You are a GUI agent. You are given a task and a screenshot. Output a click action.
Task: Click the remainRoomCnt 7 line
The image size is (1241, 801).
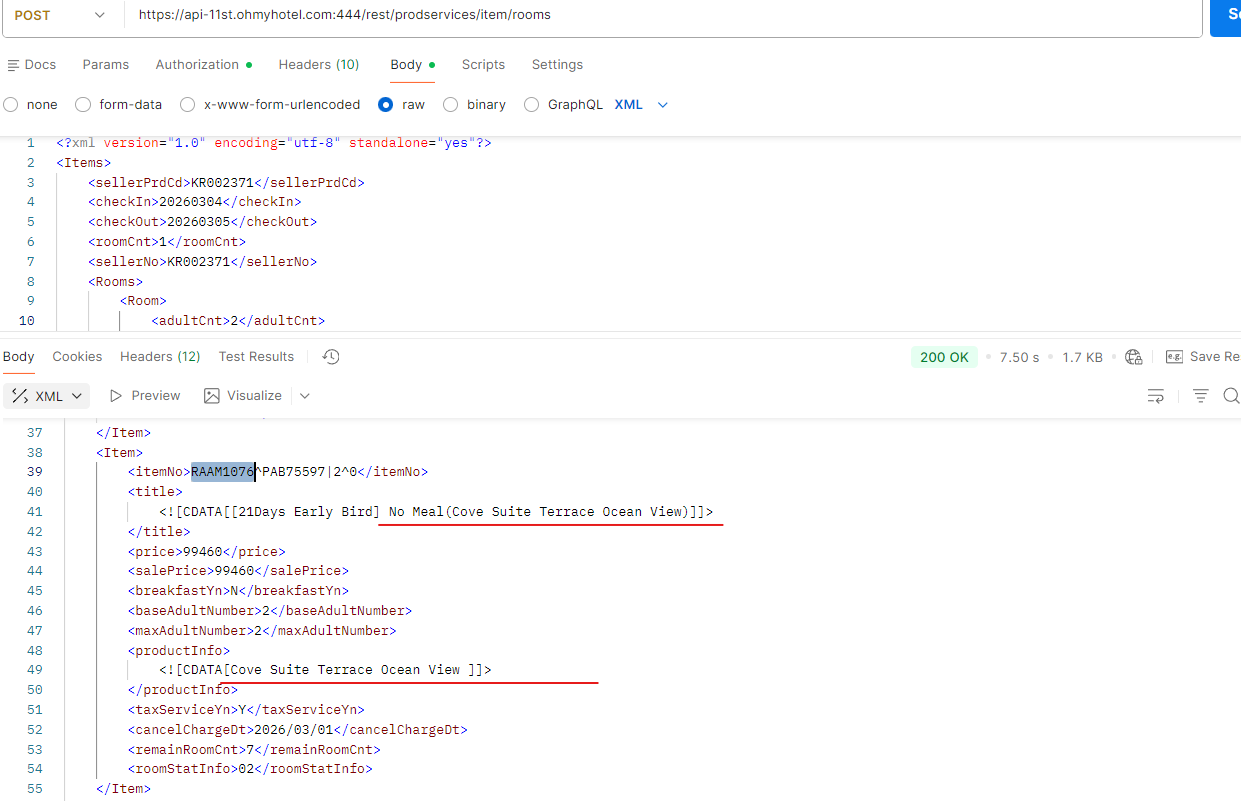coord(254,750)
